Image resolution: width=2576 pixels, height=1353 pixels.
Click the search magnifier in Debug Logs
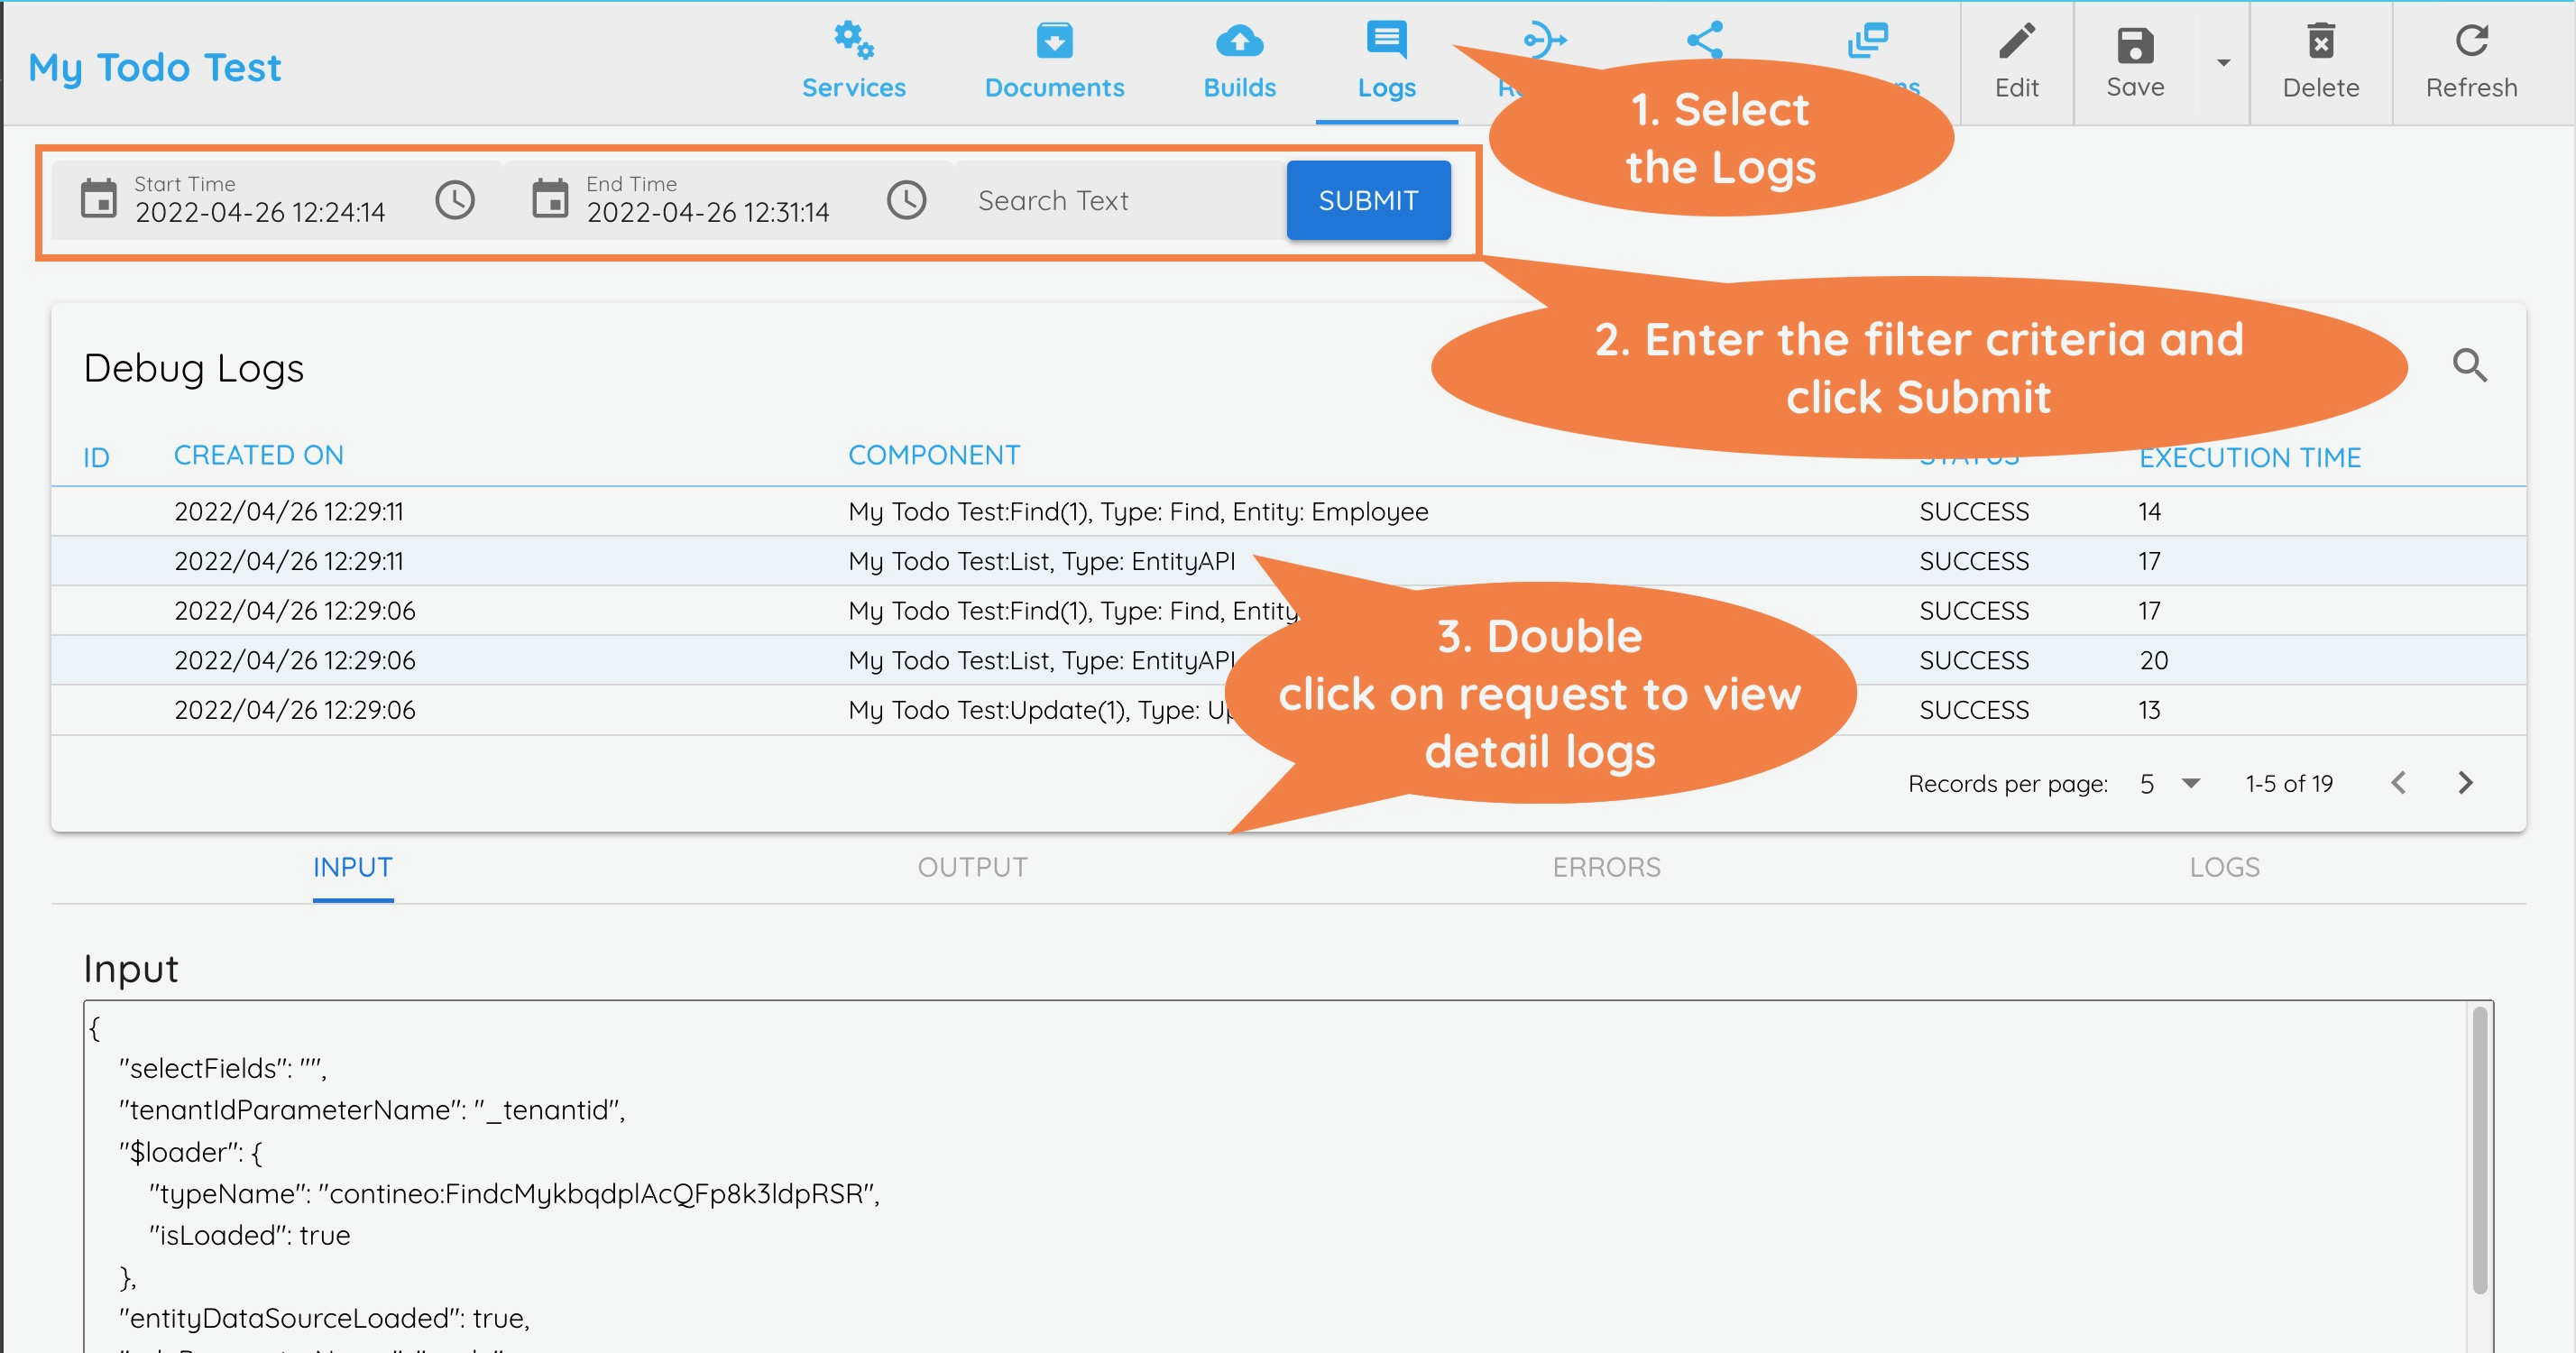click(2470, 366)
